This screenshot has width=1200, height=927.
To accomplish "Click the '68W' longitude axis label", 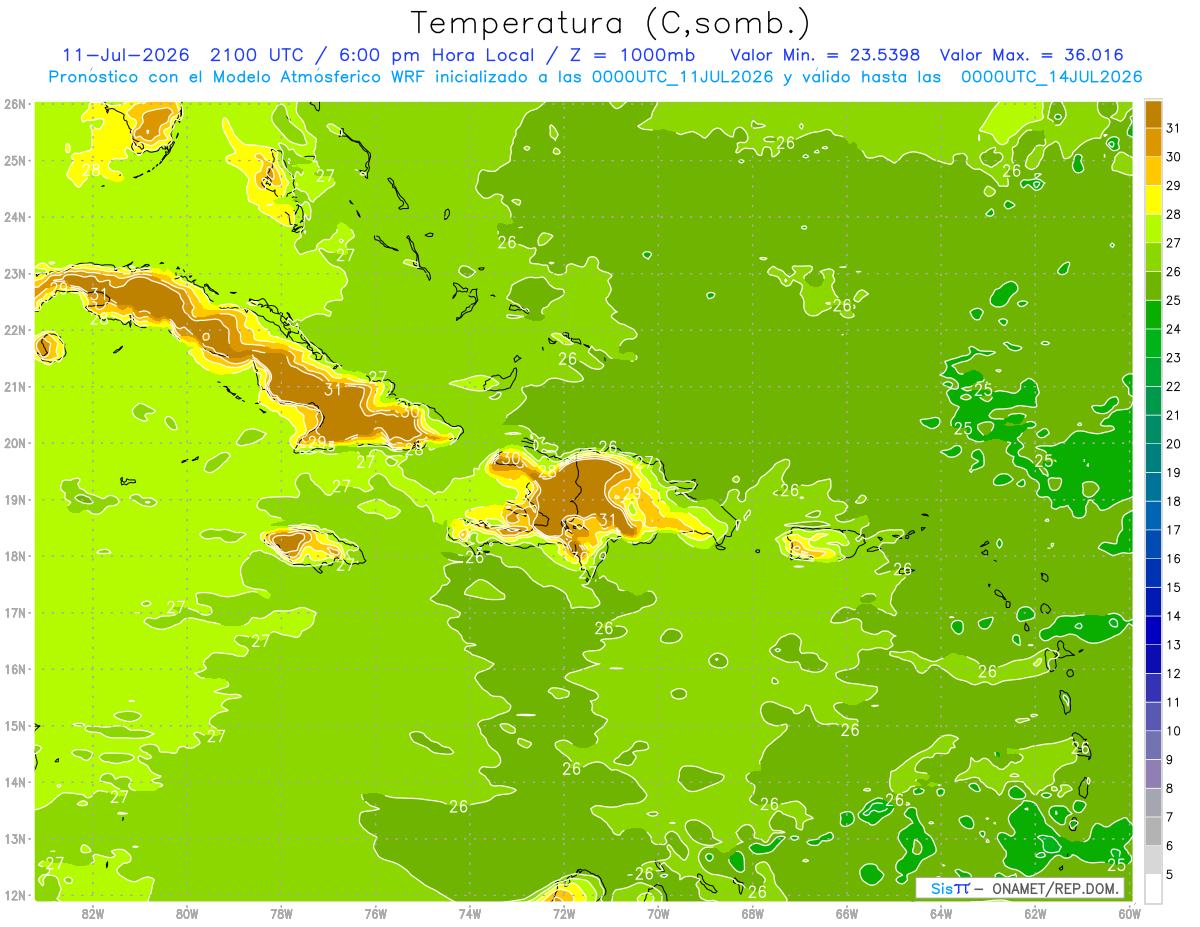I will coord(753,913).
